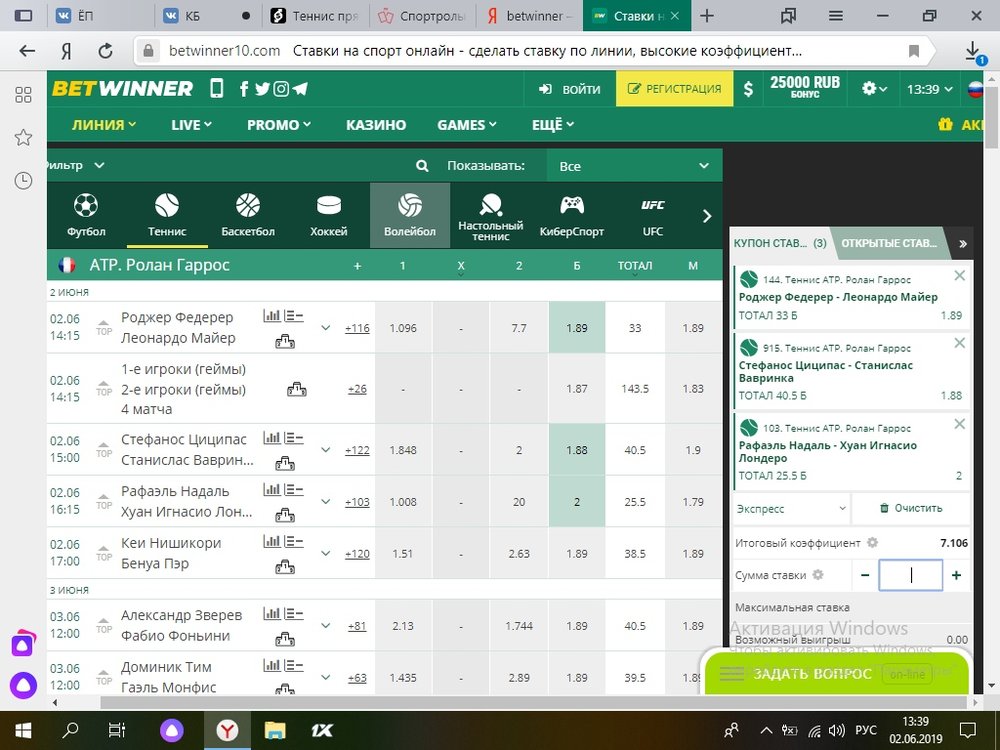Clear the coupon with Очистить
This screenshot has height=750, width=1000.
coord(911,508)
